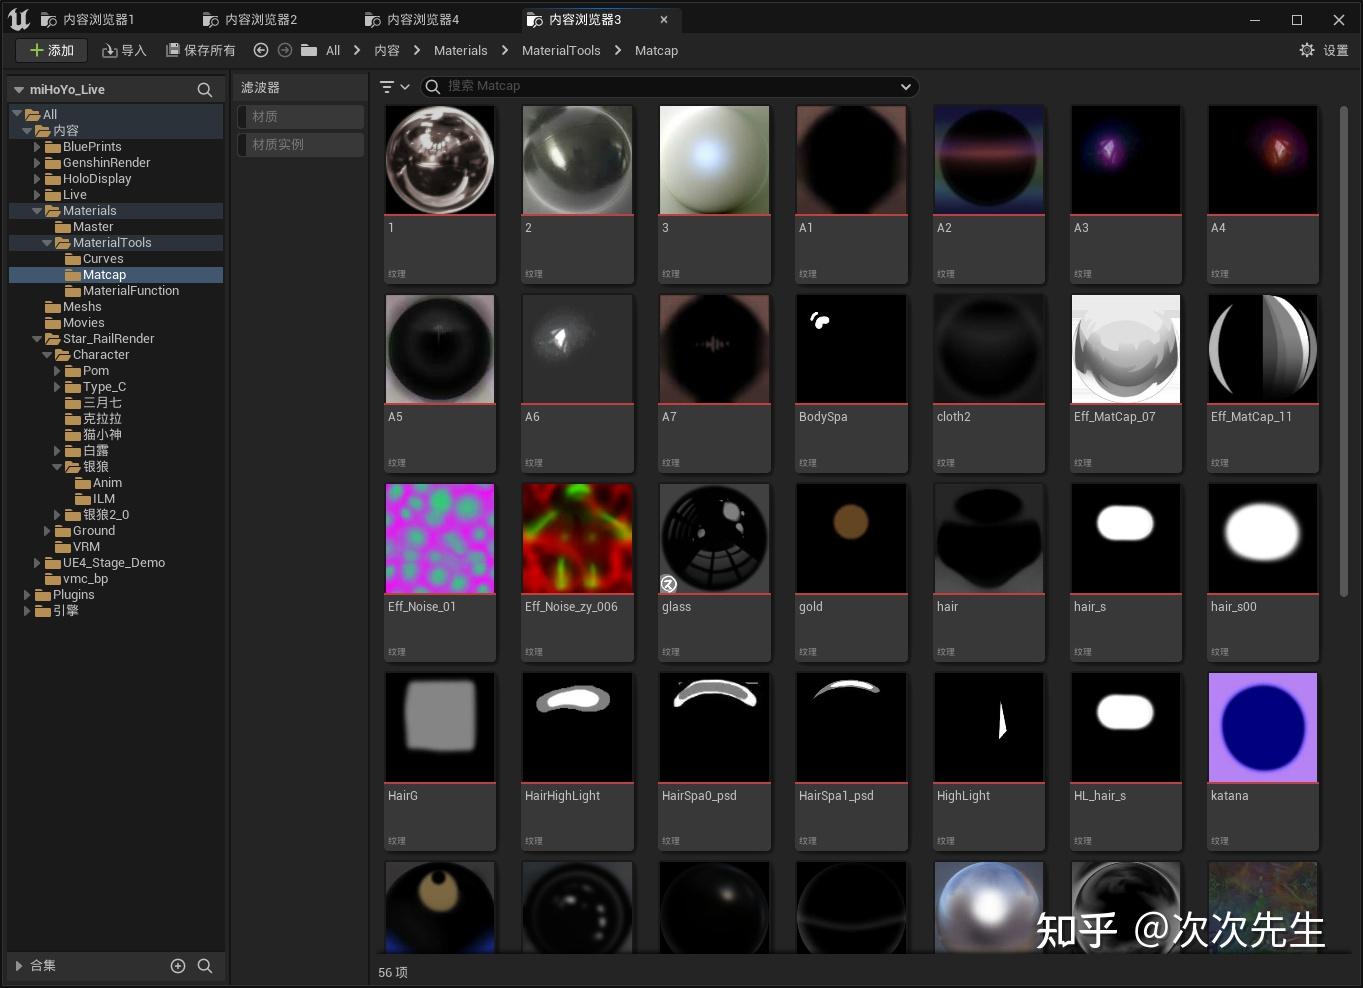Click the back navigation arrow

(260, 50)
